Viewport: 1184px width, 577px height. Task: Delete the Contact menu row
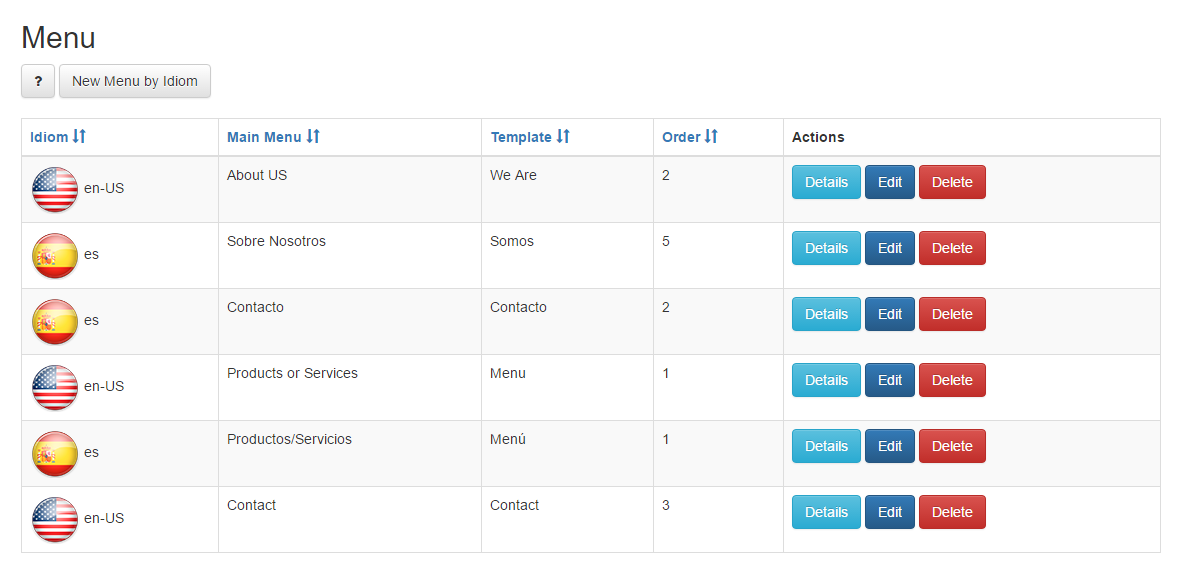[952, 512]
